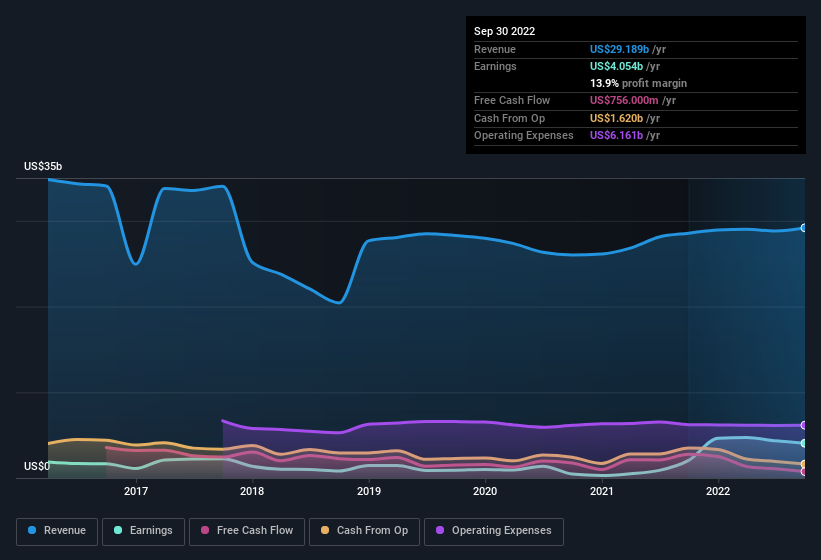Click the Operating Expenses purple endpoint marker

[x=804, y=425]
